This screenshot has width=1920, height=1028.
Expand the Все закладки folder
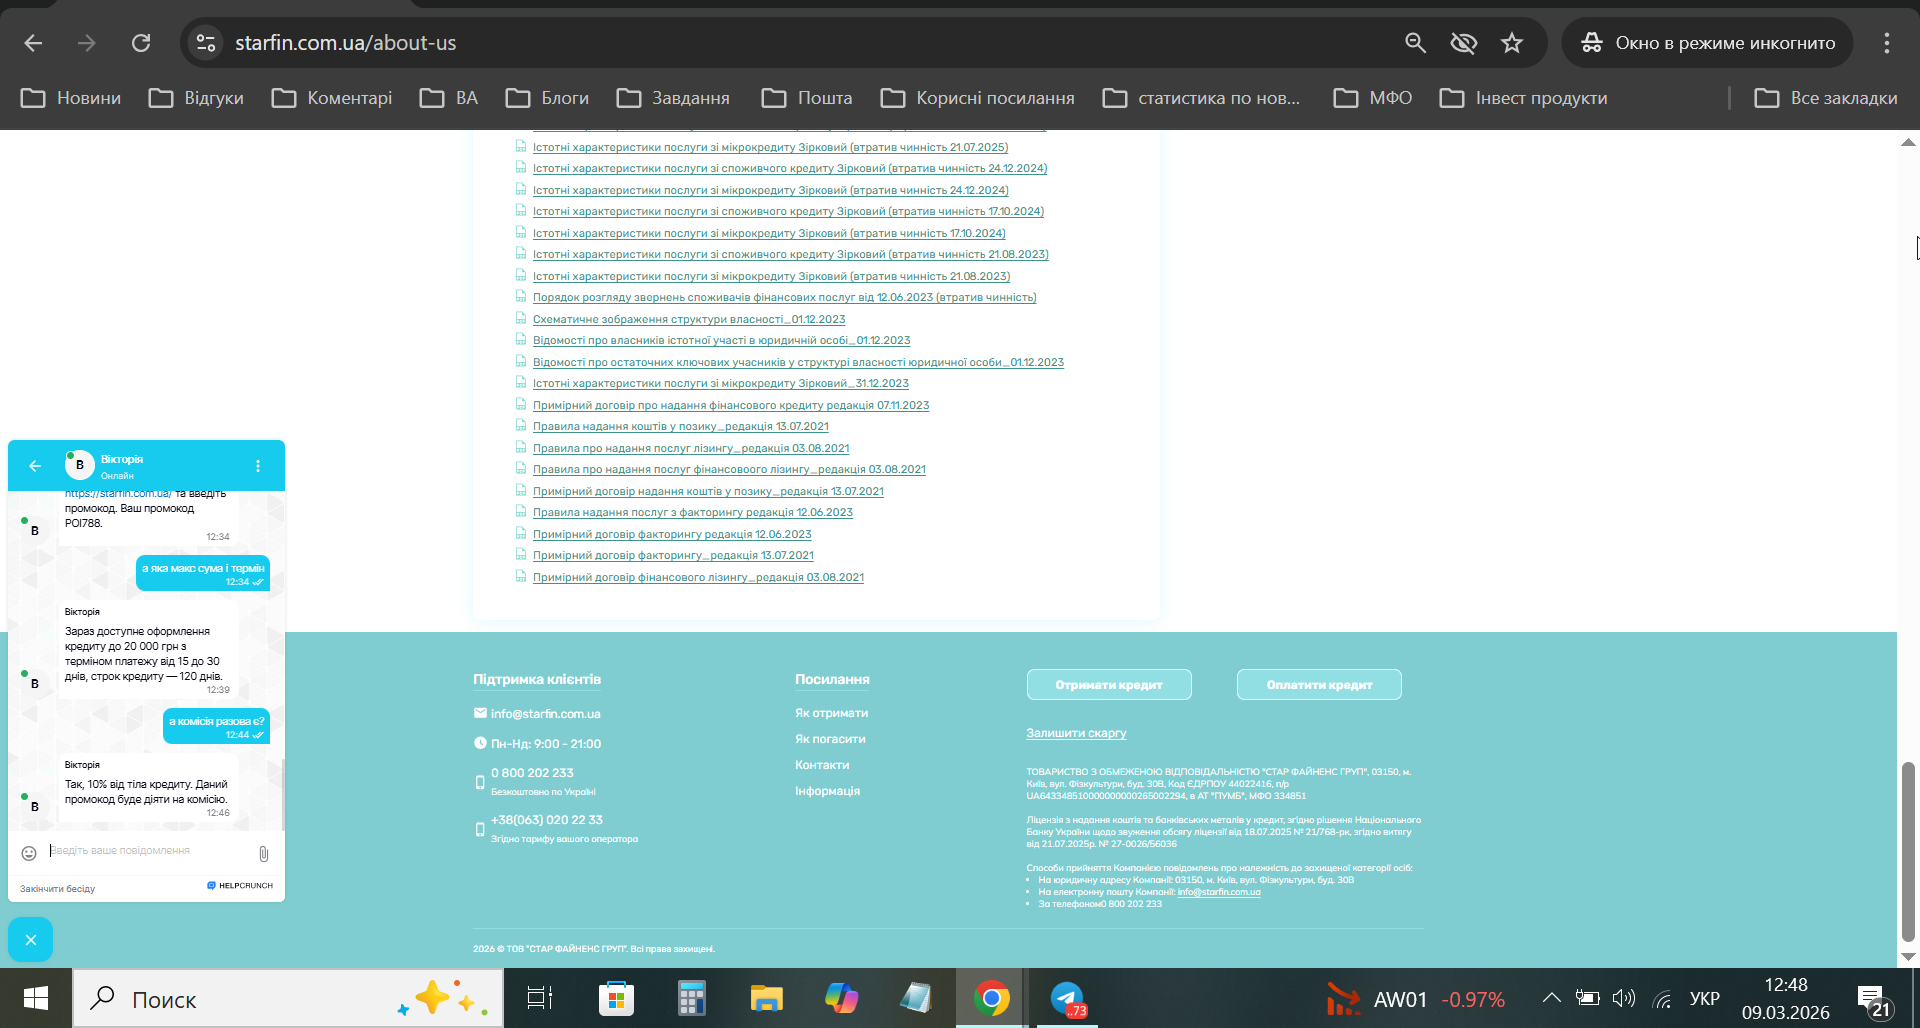coord(1826,98)
